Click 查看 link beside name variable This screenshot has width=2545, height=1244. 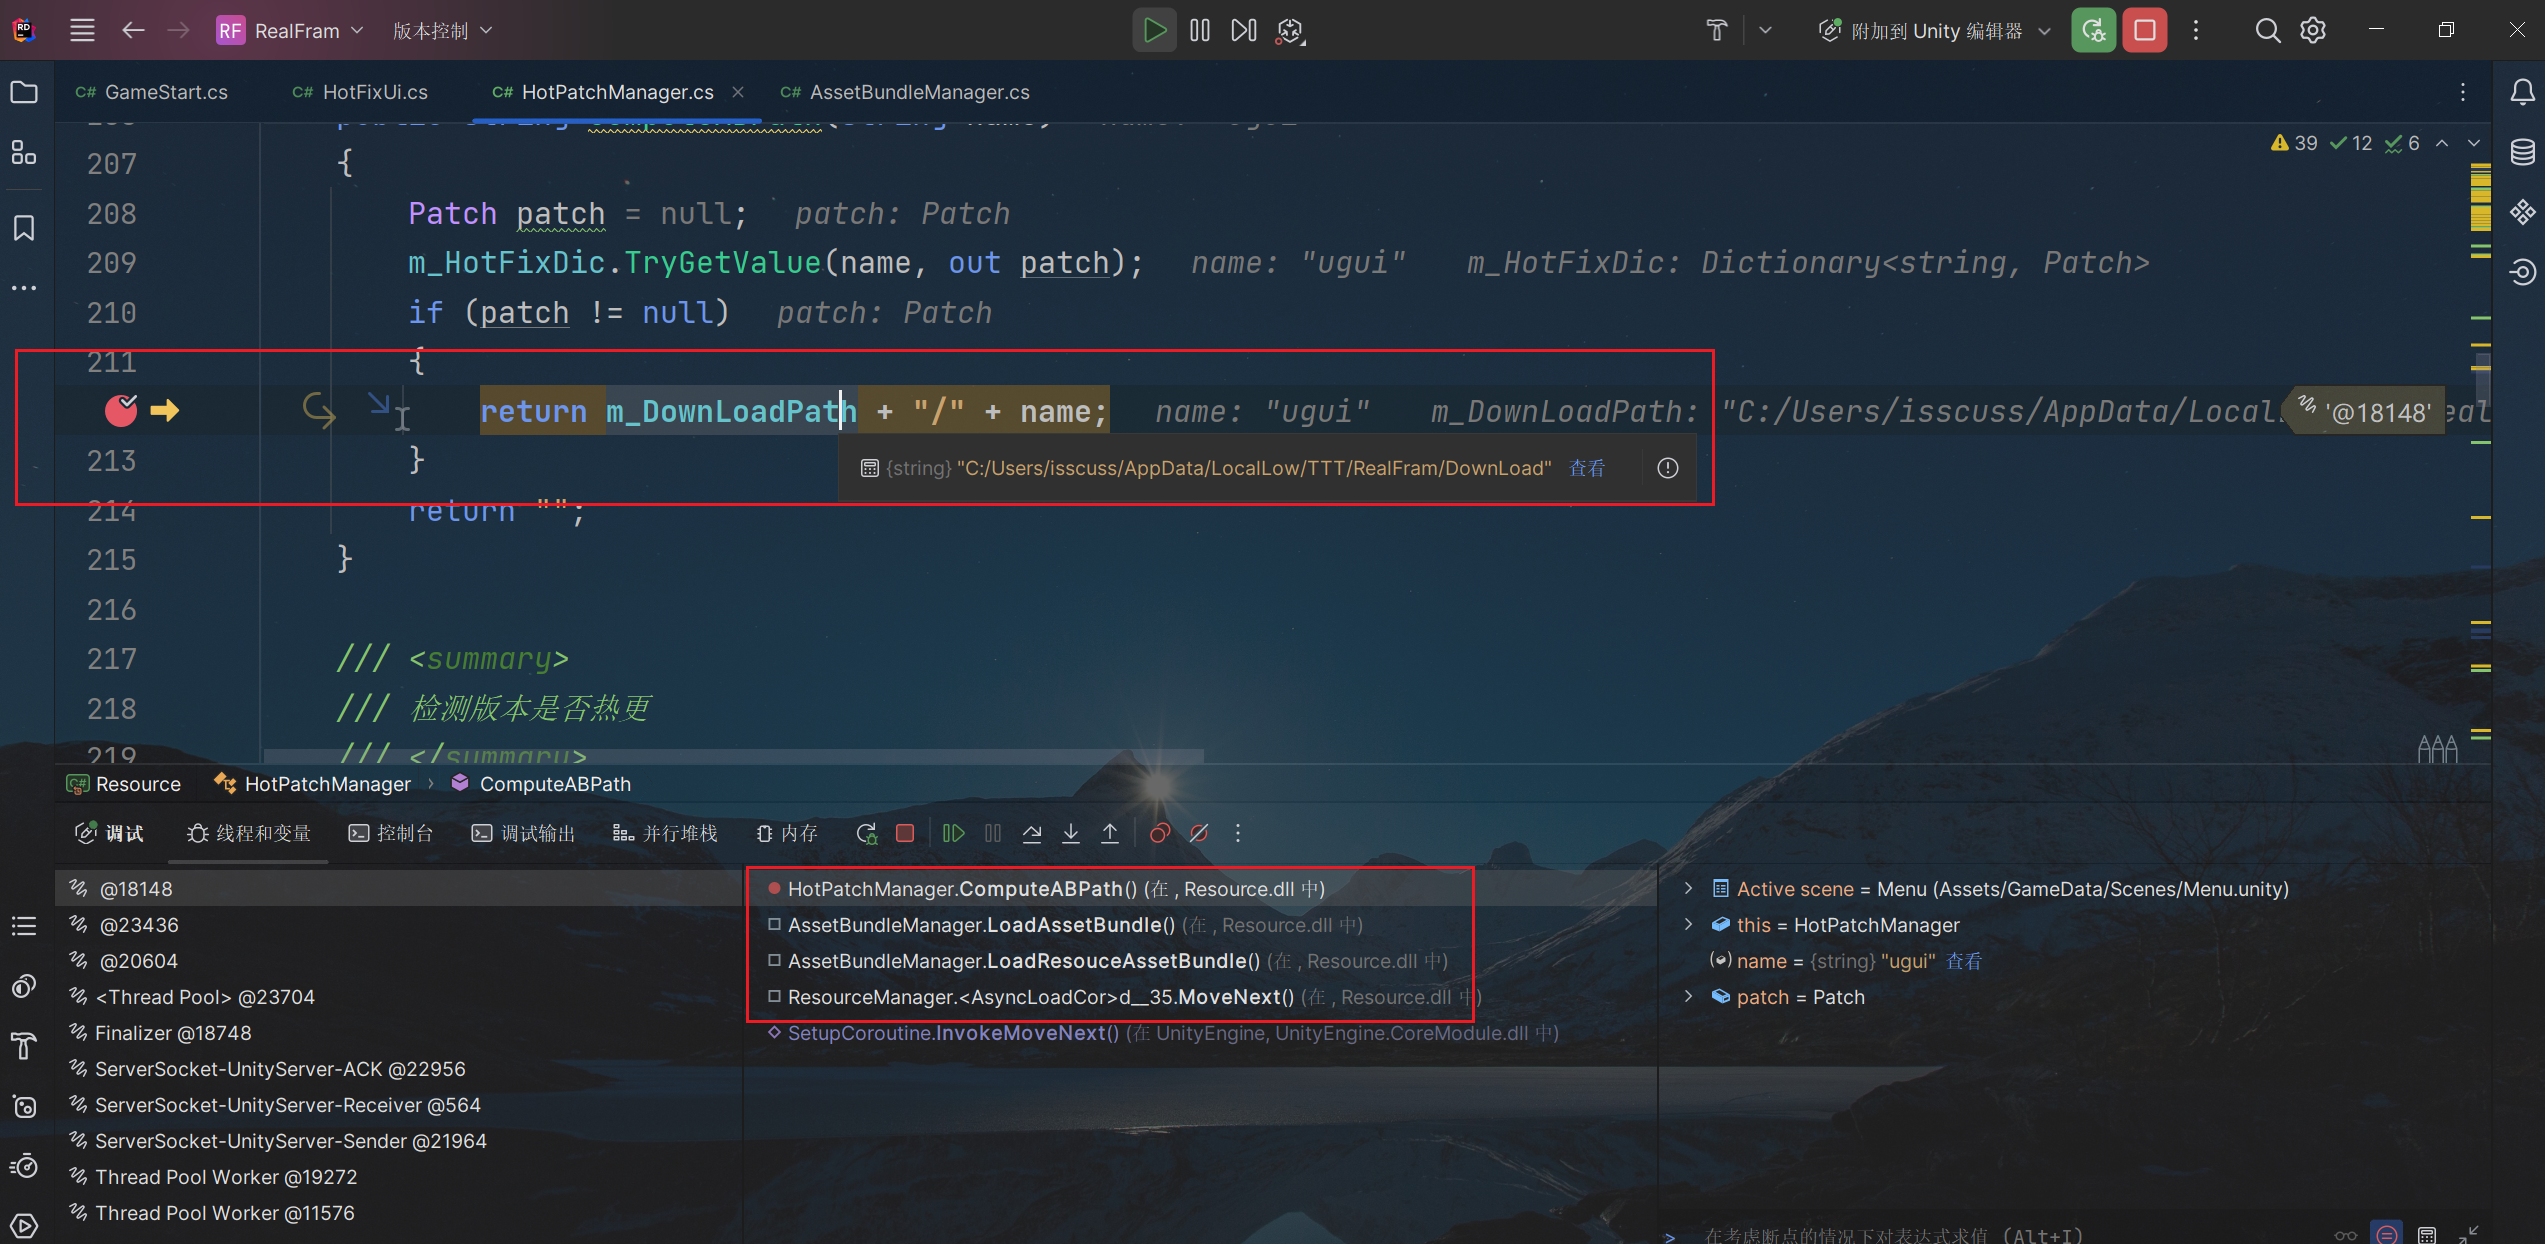coord(1964,961)
